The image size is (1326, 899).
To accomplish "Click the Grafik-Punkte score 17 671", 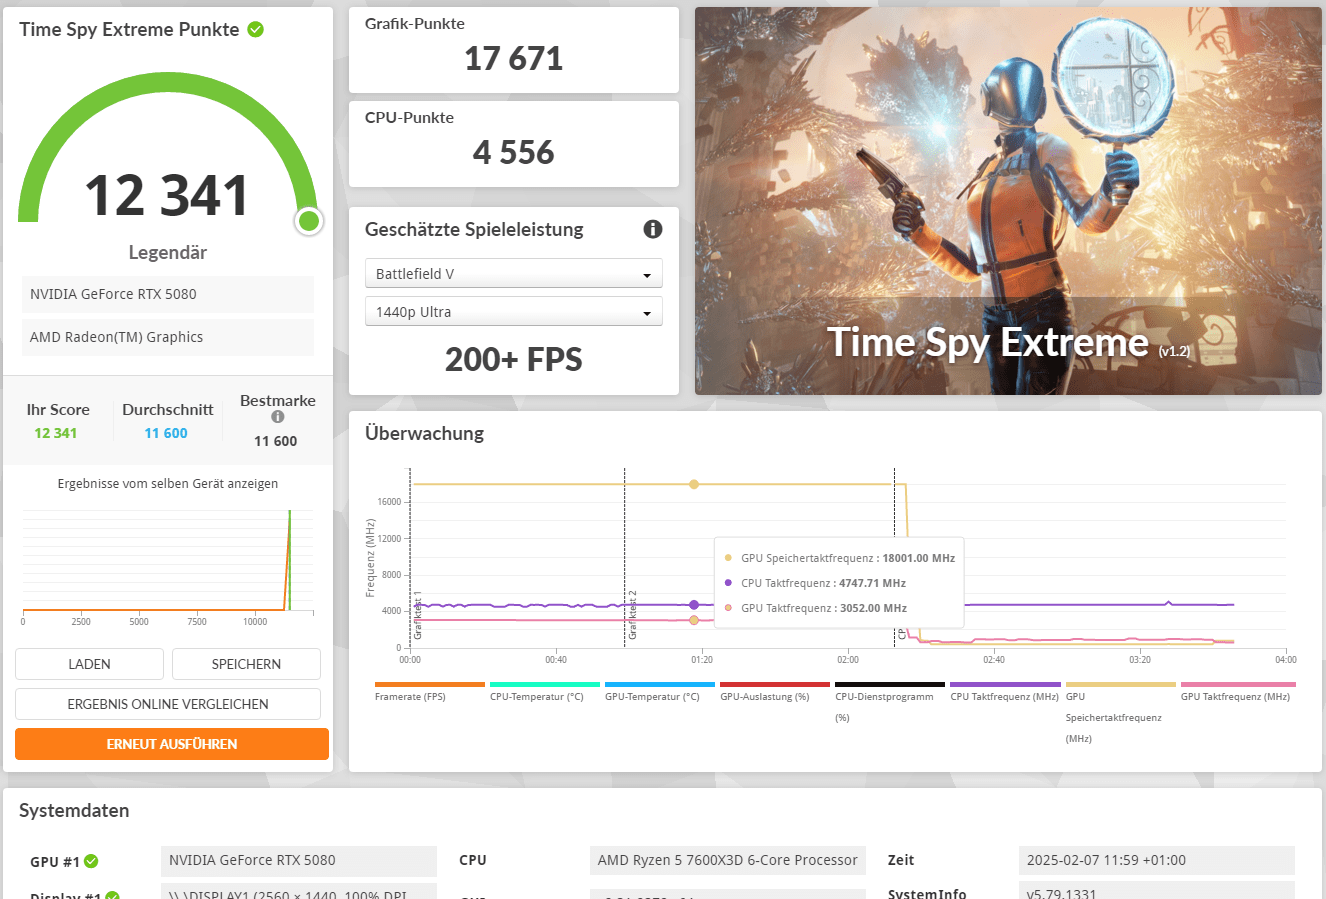I will [x=514, y=59].
